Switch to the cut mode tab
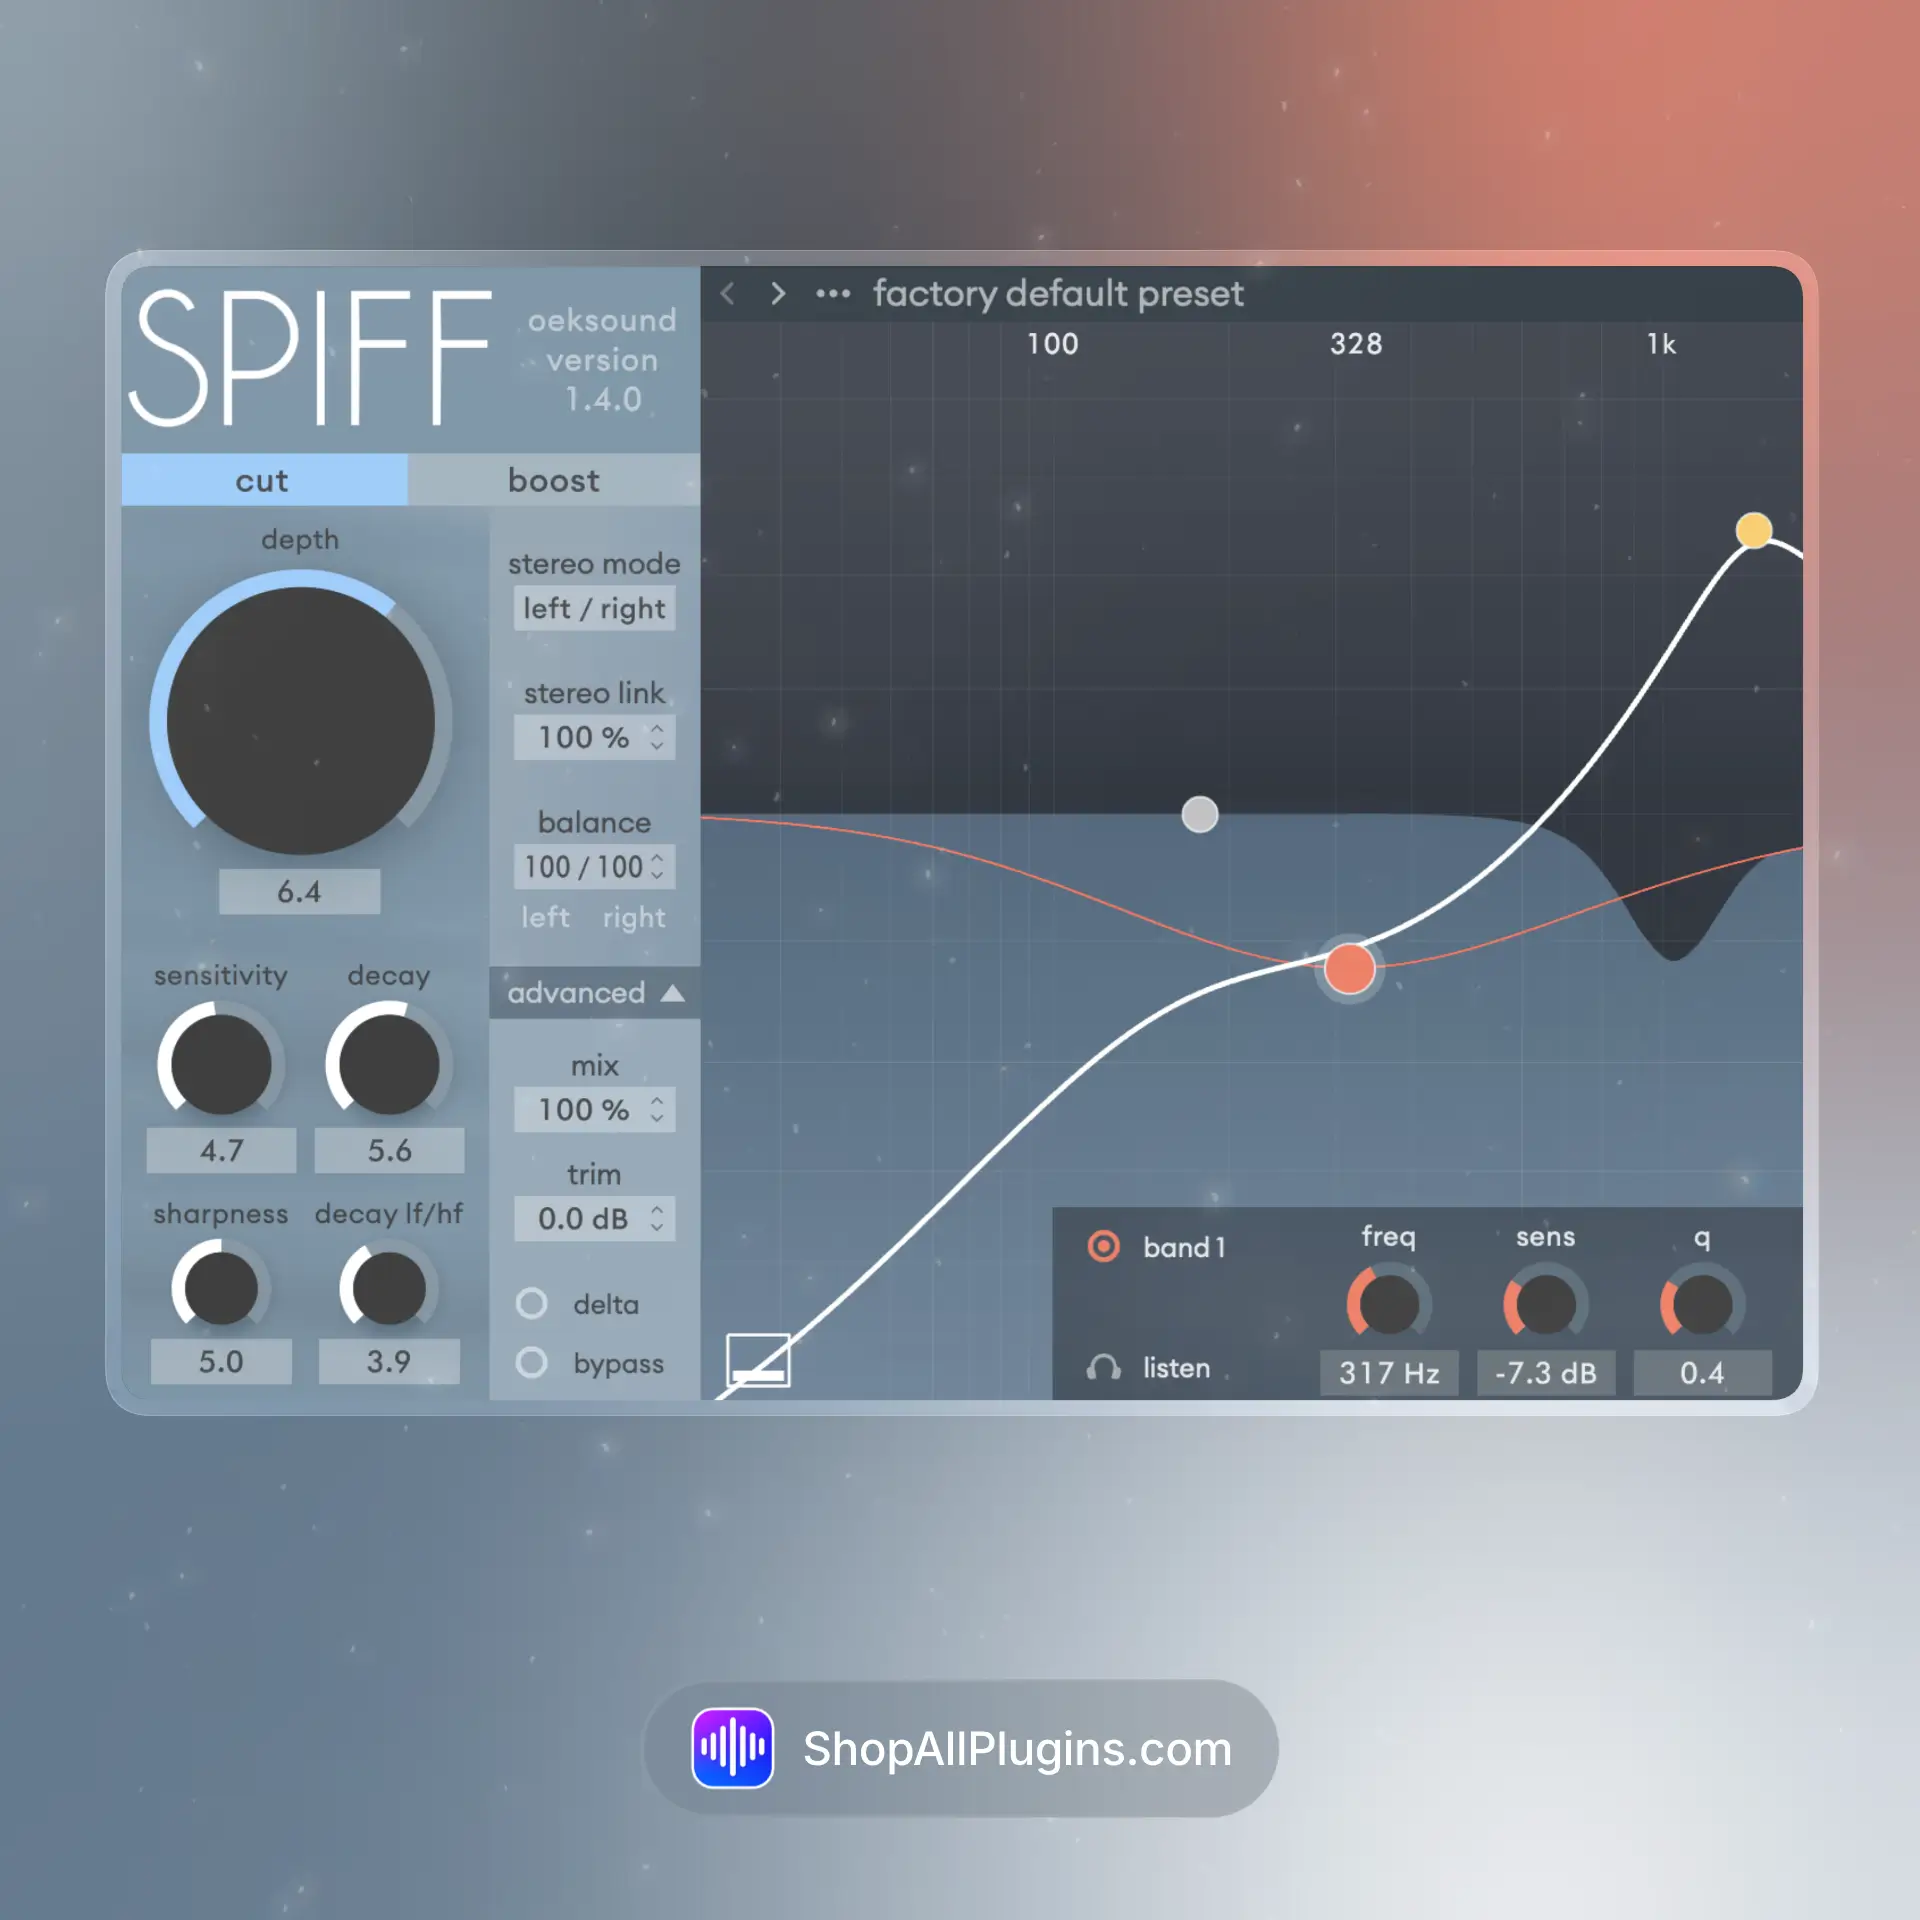The width and height of the screenshot is (1920, 1920). tap(263, 480)
